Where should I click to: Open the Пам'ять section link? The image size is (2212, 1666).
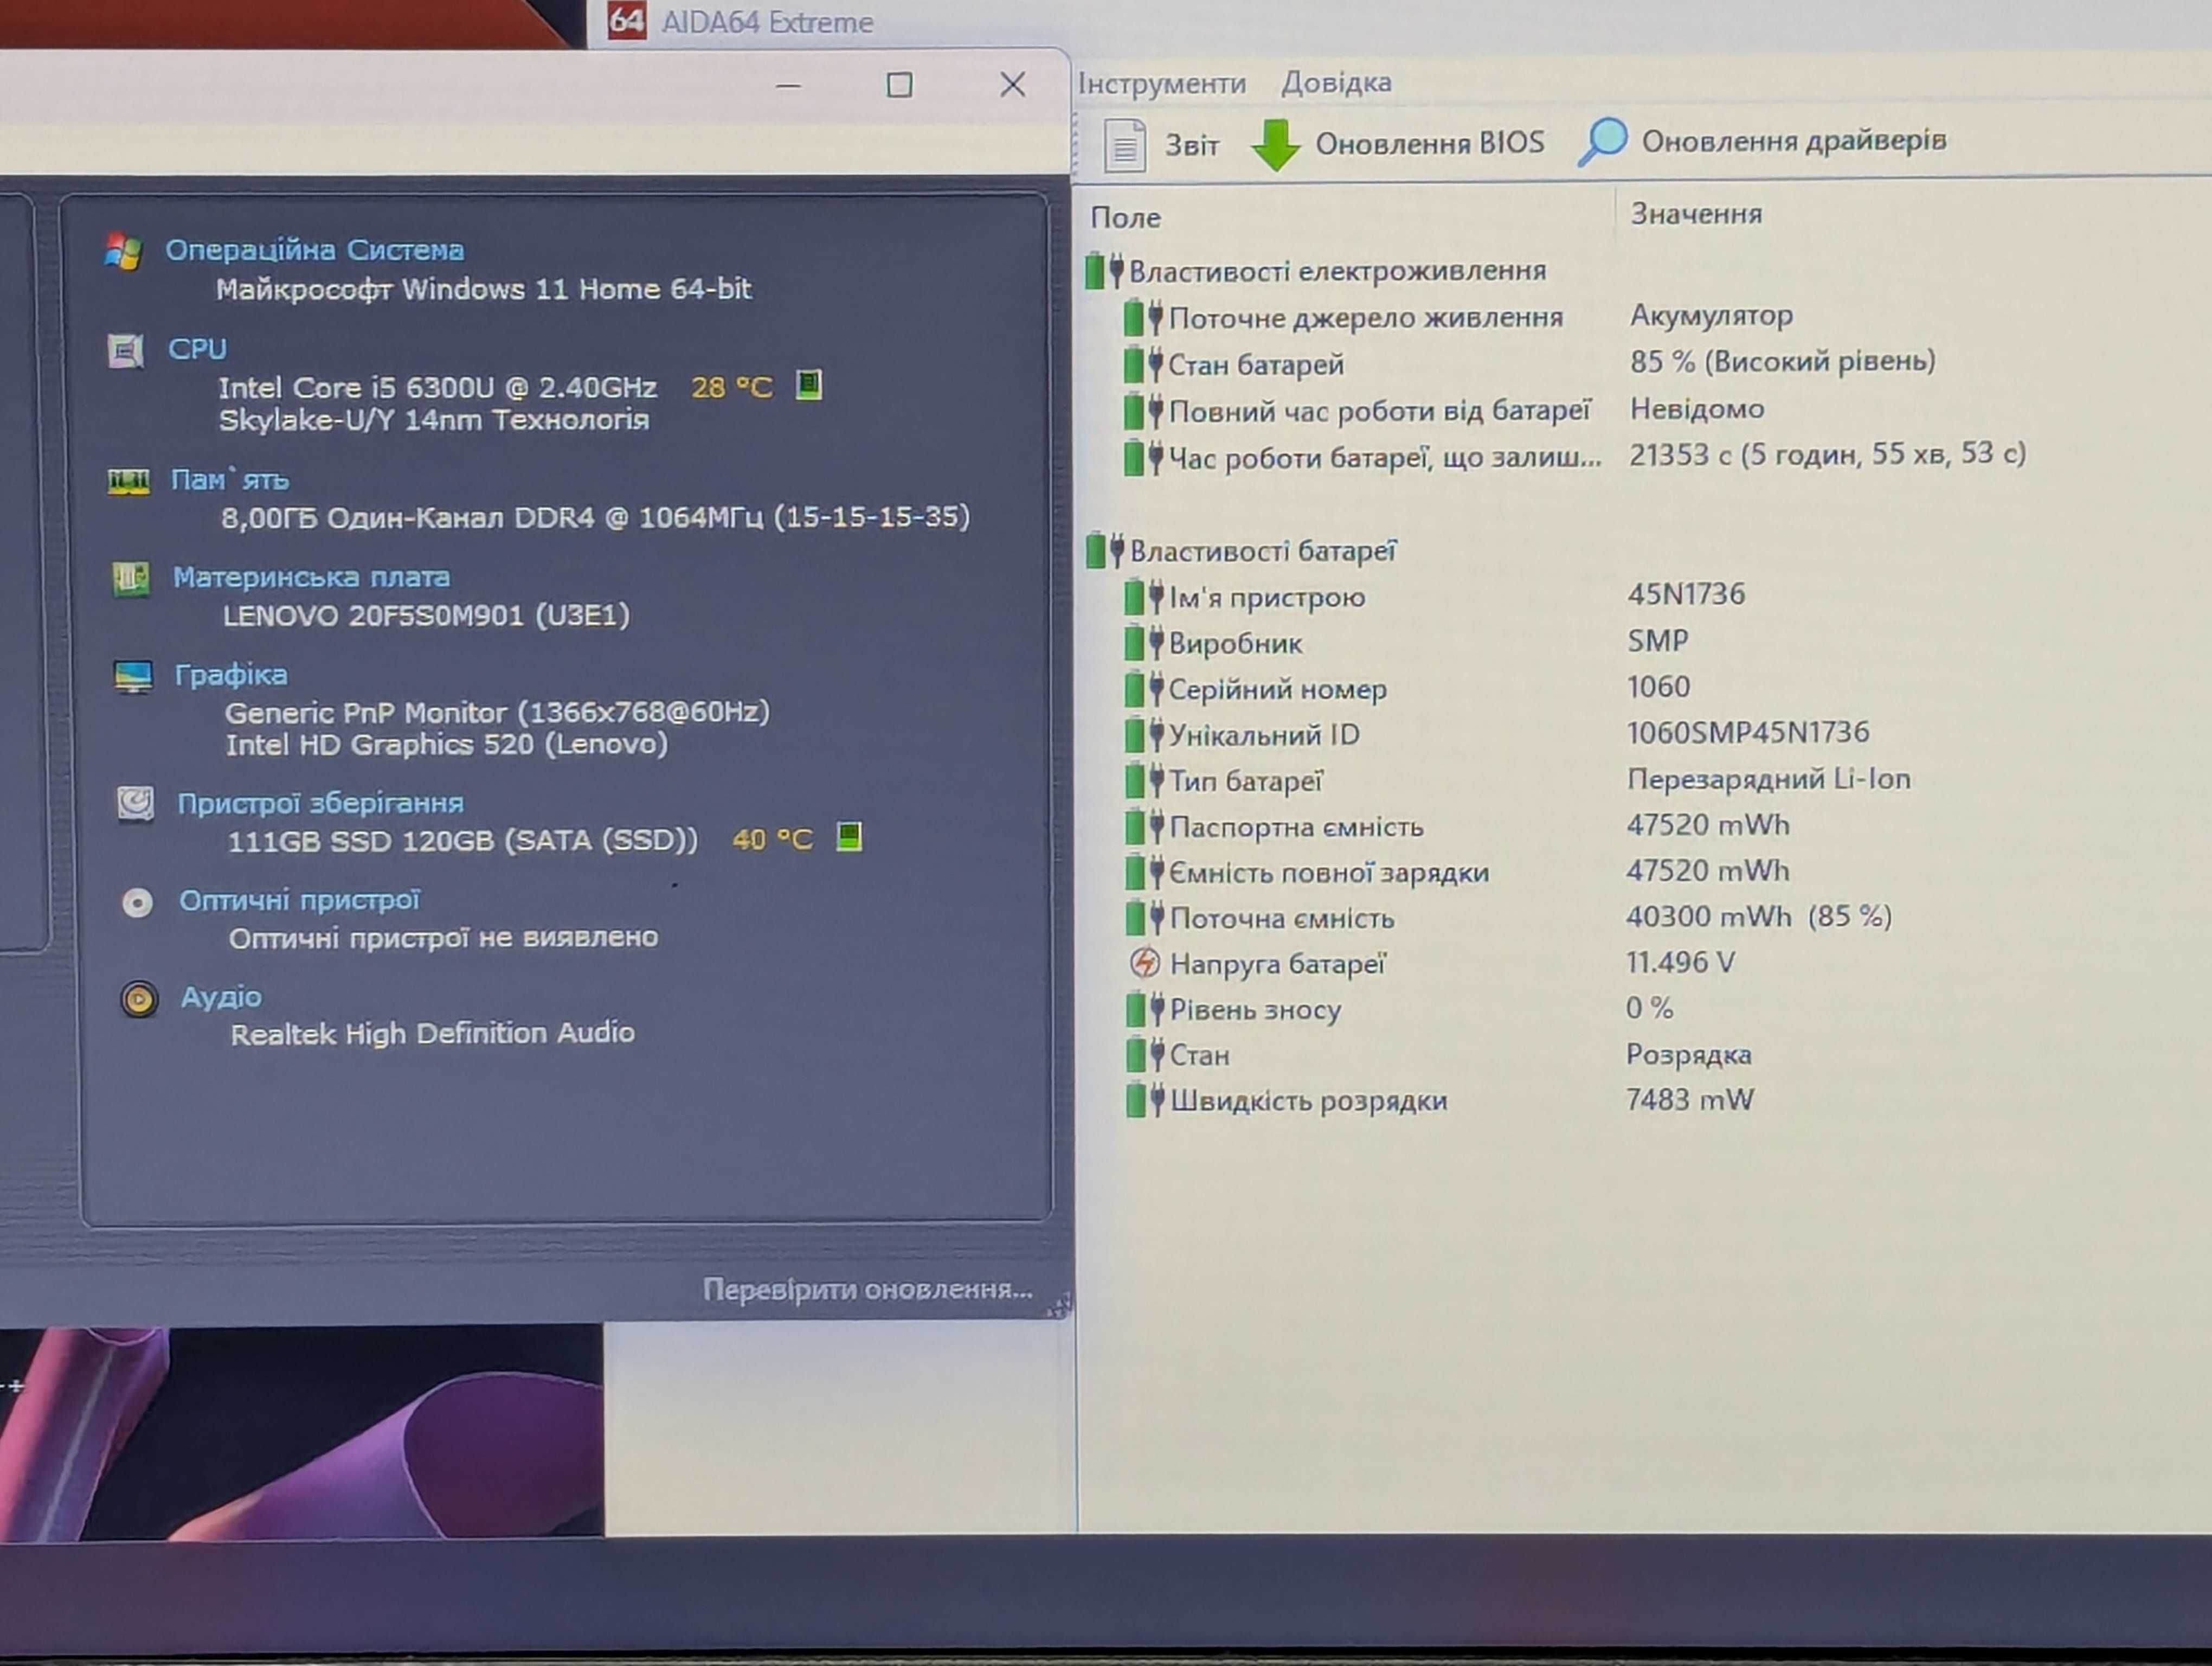point(230,480)
